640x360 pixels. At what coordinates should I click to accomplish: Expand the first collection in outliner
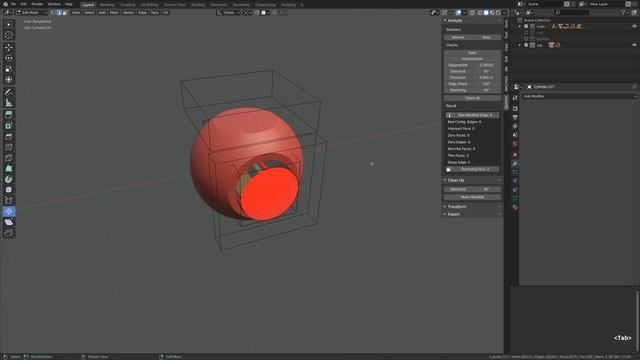(520, 26)
